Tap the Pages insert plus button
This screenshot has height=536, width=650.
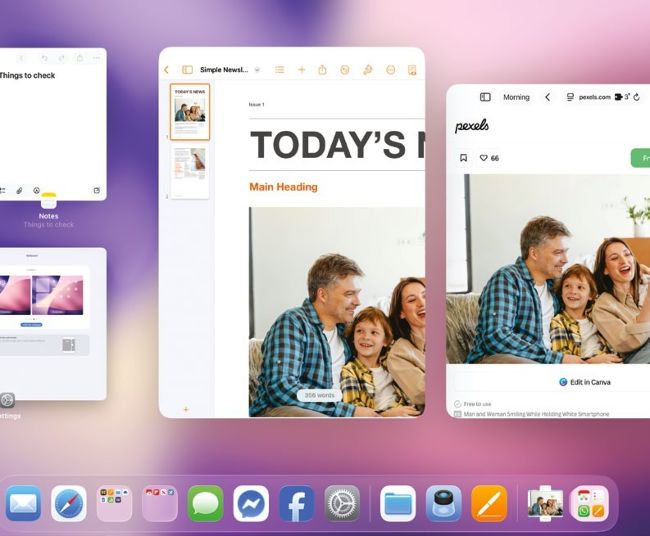(302, 70)
